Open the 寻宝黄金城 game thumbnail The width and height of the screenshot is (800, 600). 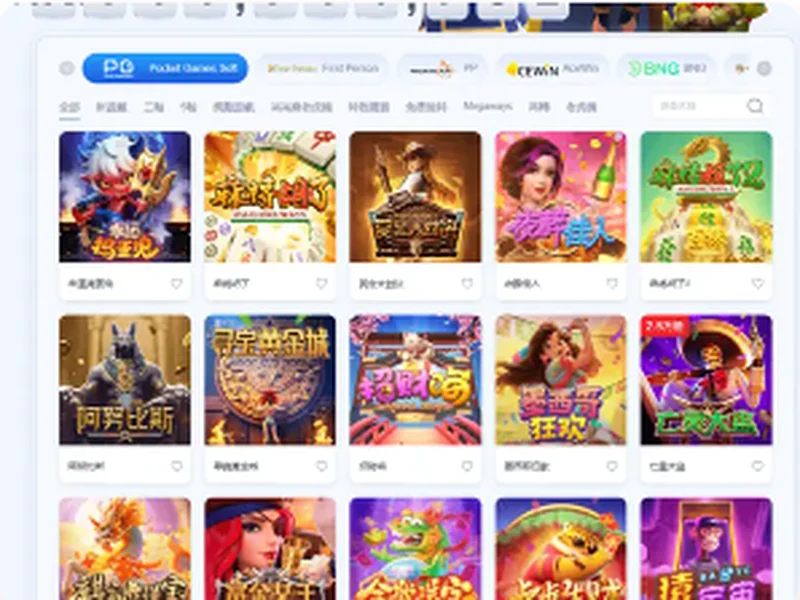[270, 380]
